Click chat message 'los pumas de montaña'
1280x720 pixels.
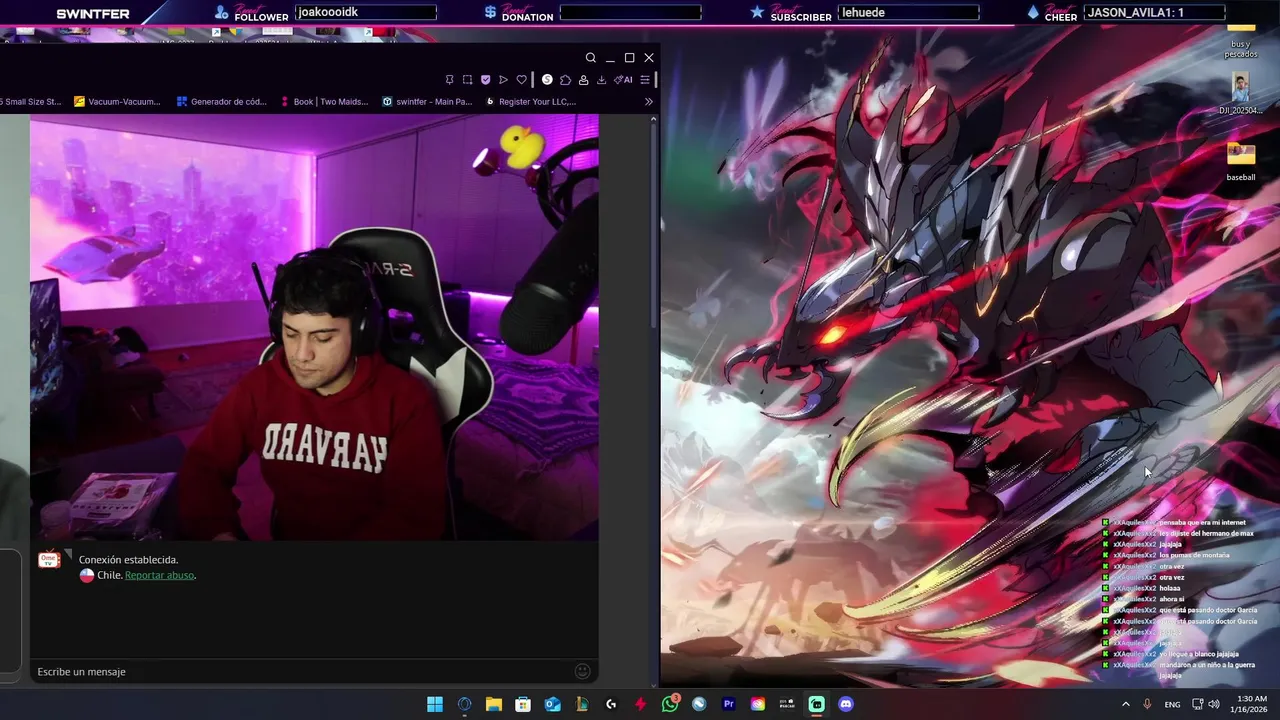tap(1194, 555)
